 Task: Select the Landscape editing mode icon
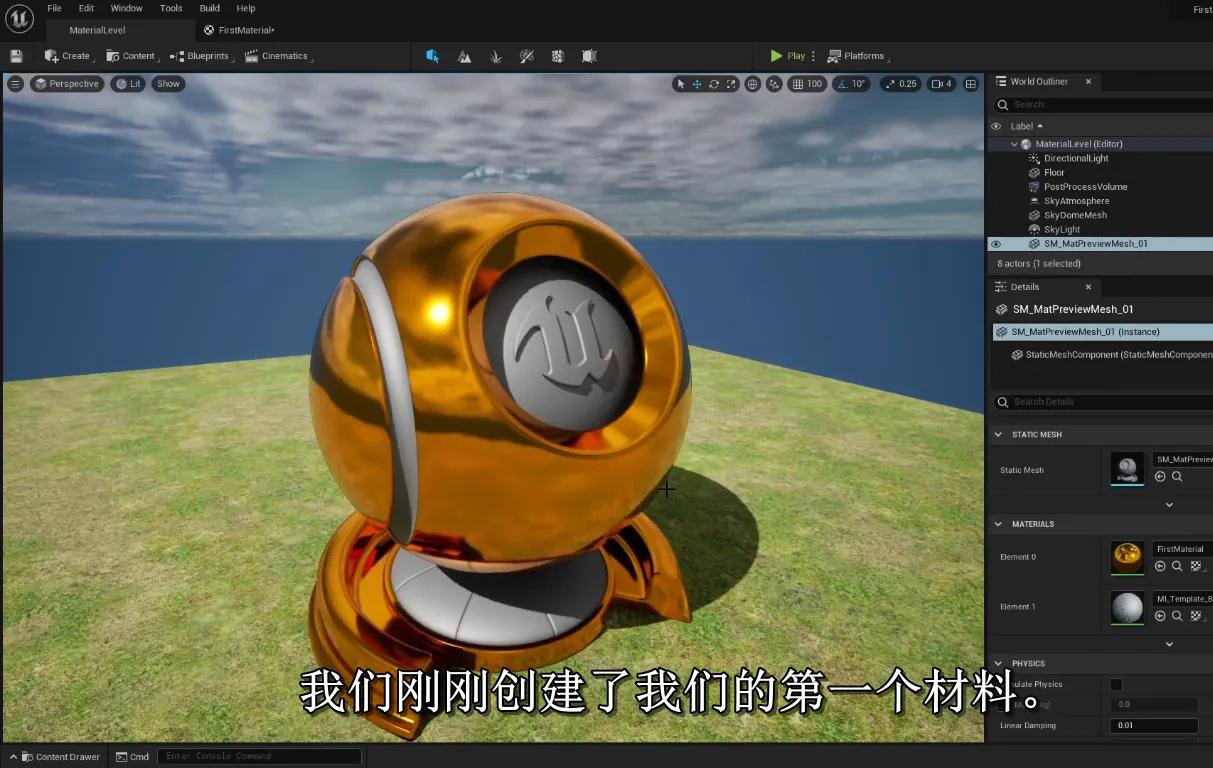tap(464, 57)
